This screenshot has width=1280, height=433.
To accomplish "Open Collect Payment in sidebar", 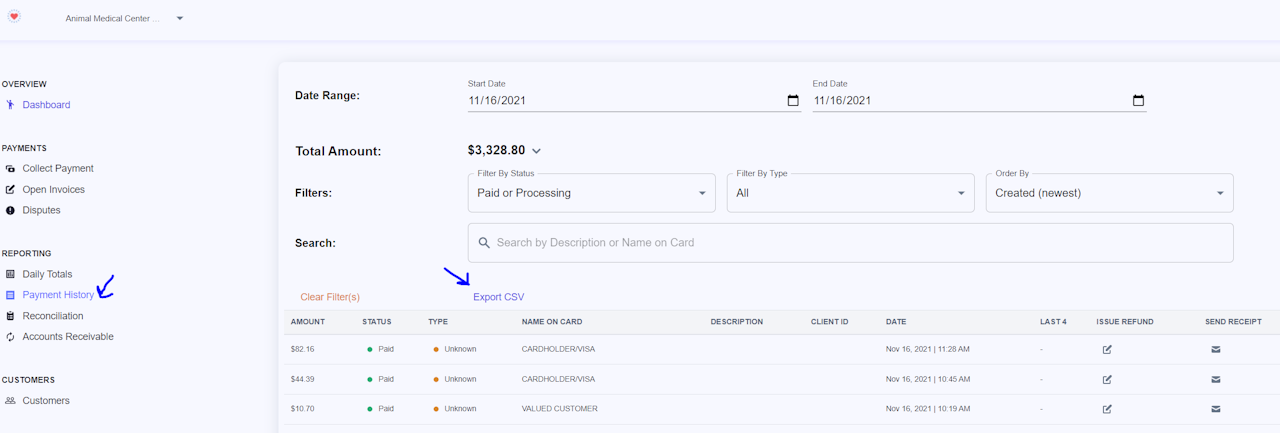I will pyautogui.click(x=58, y=169).
